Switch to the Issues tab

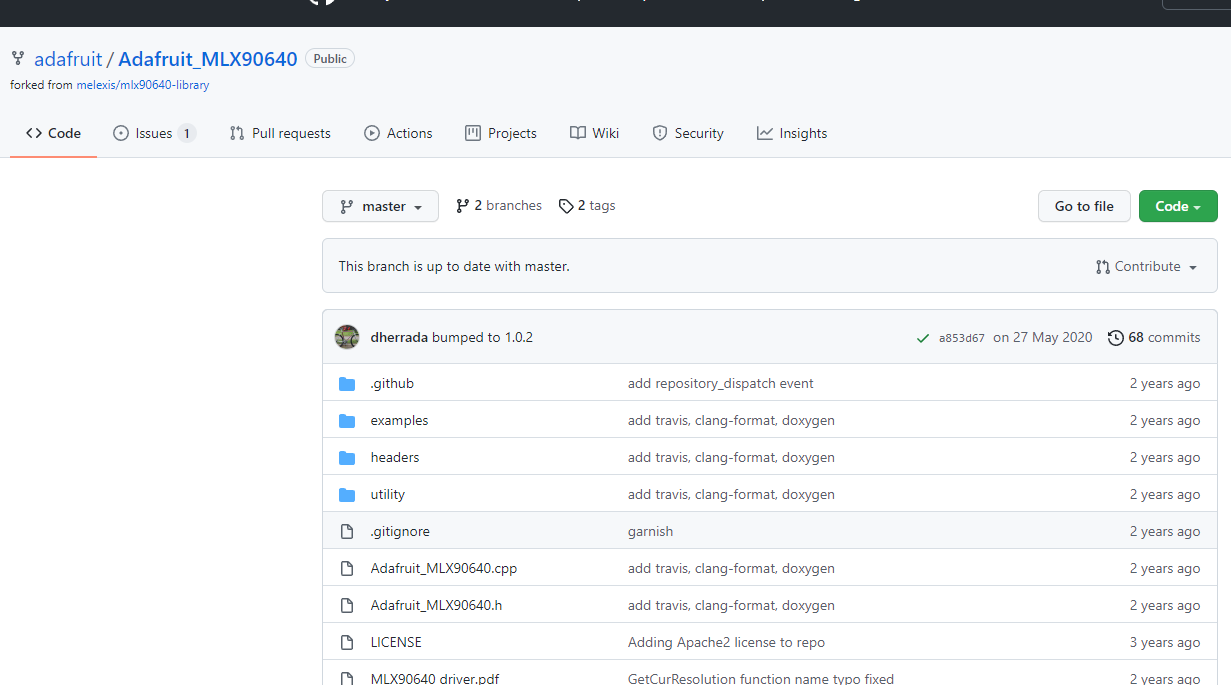(154, 133)
